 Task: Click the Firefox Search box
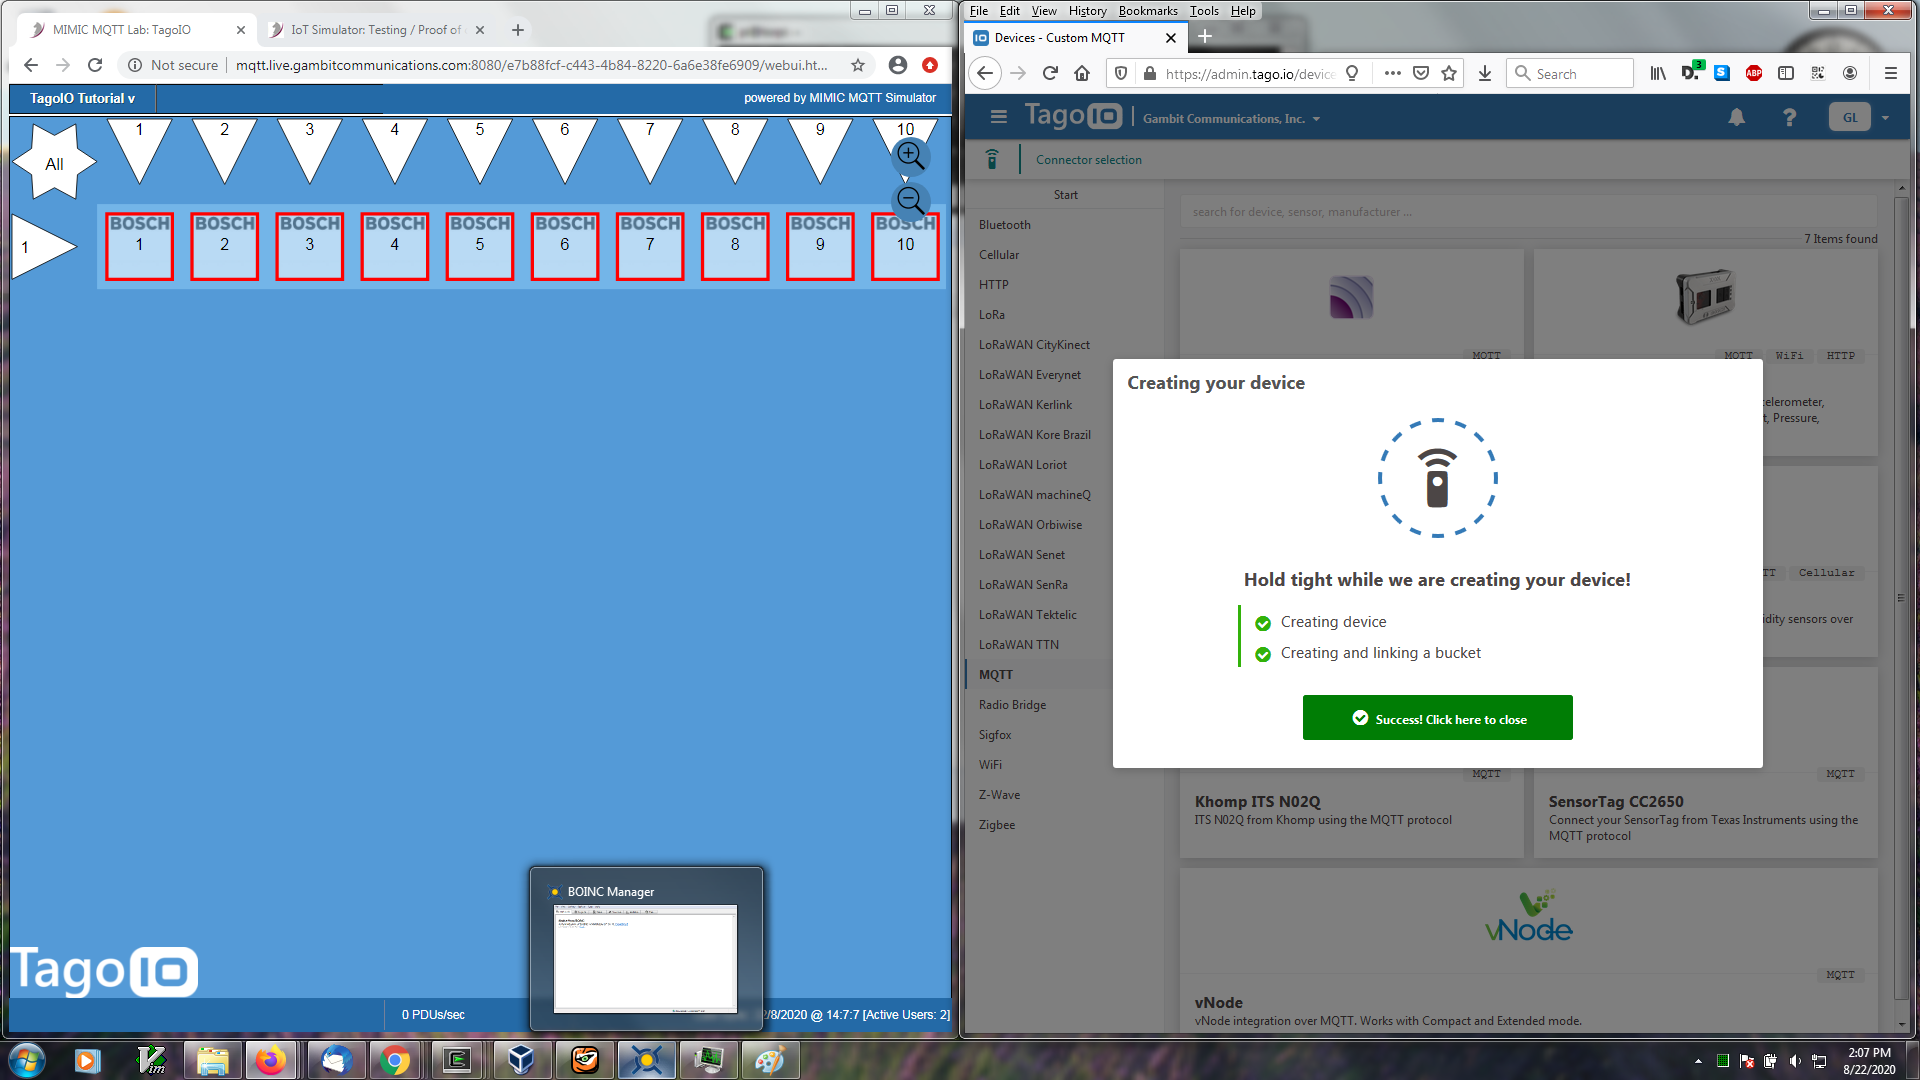[1570, 73]
